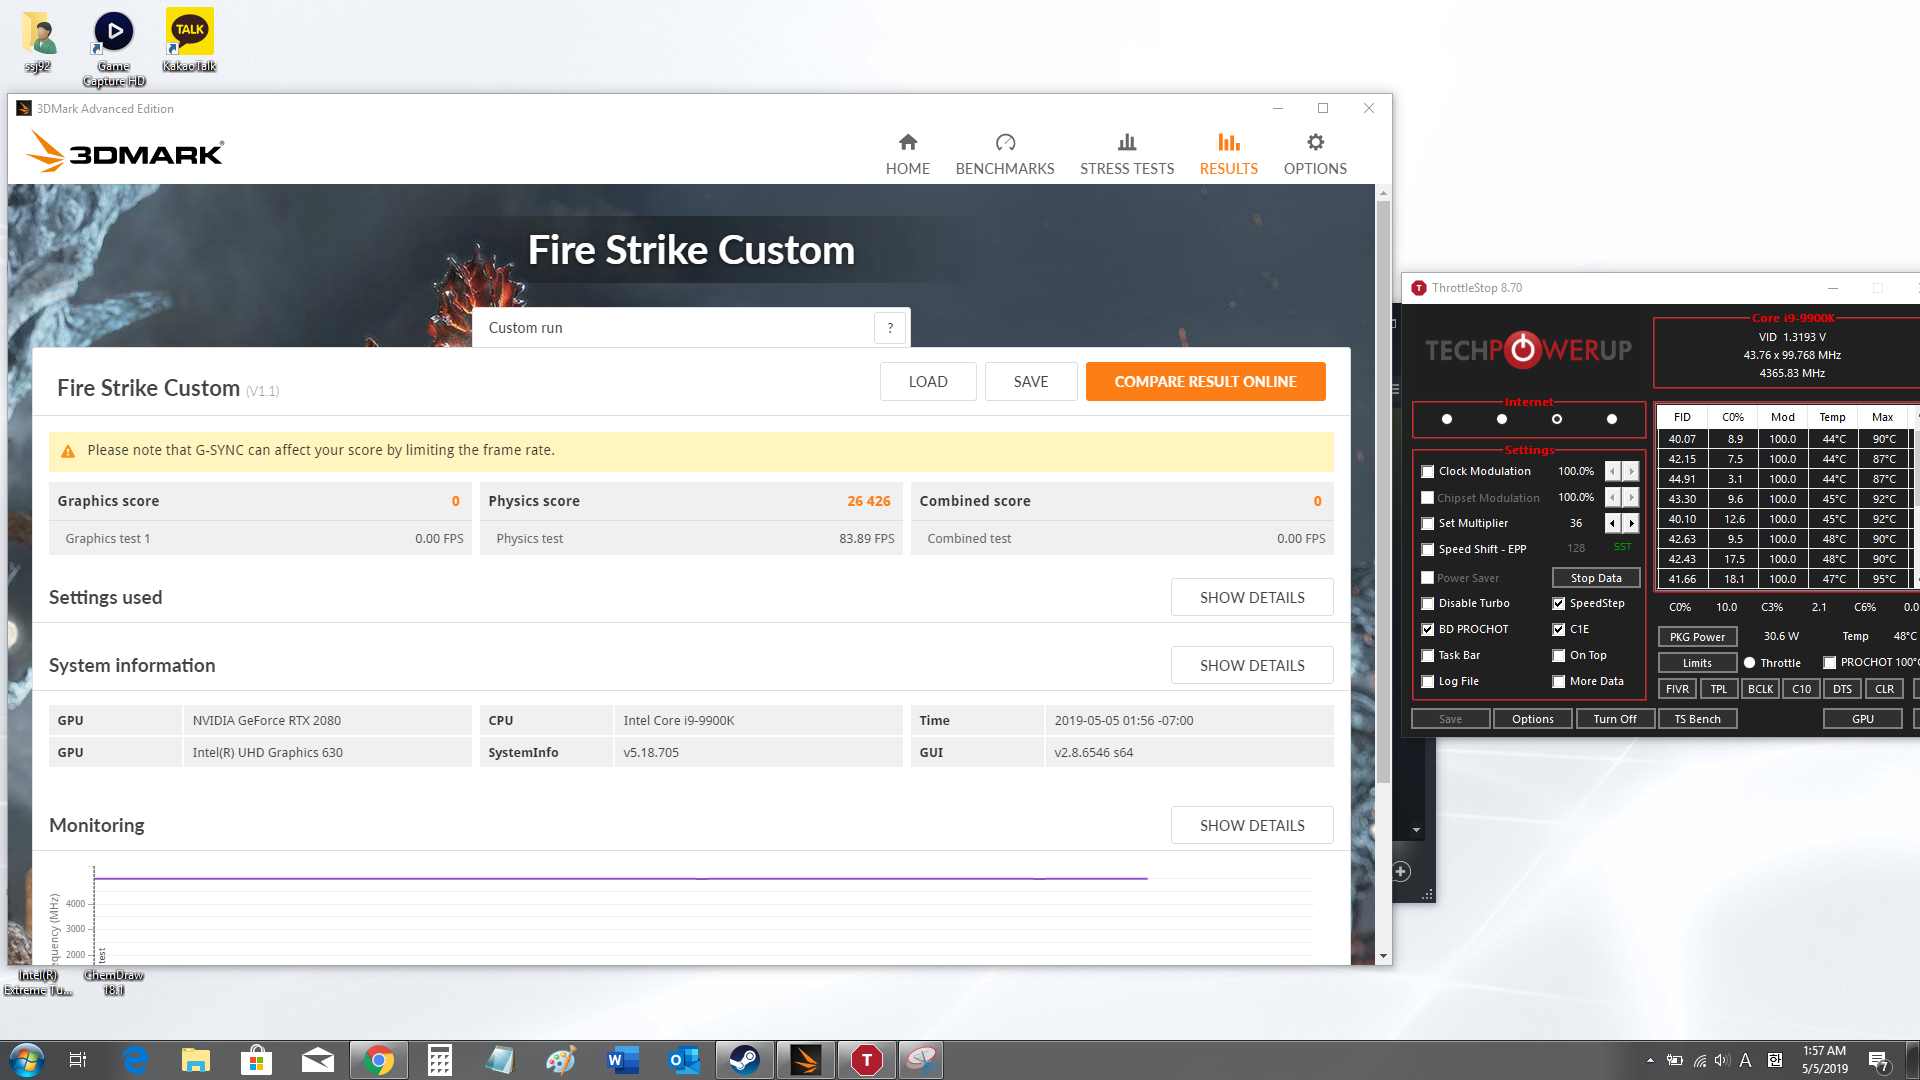Open the 3DMark Home icon
1920x1080 pixels.
pyautogui.click(x=907, y=143)
